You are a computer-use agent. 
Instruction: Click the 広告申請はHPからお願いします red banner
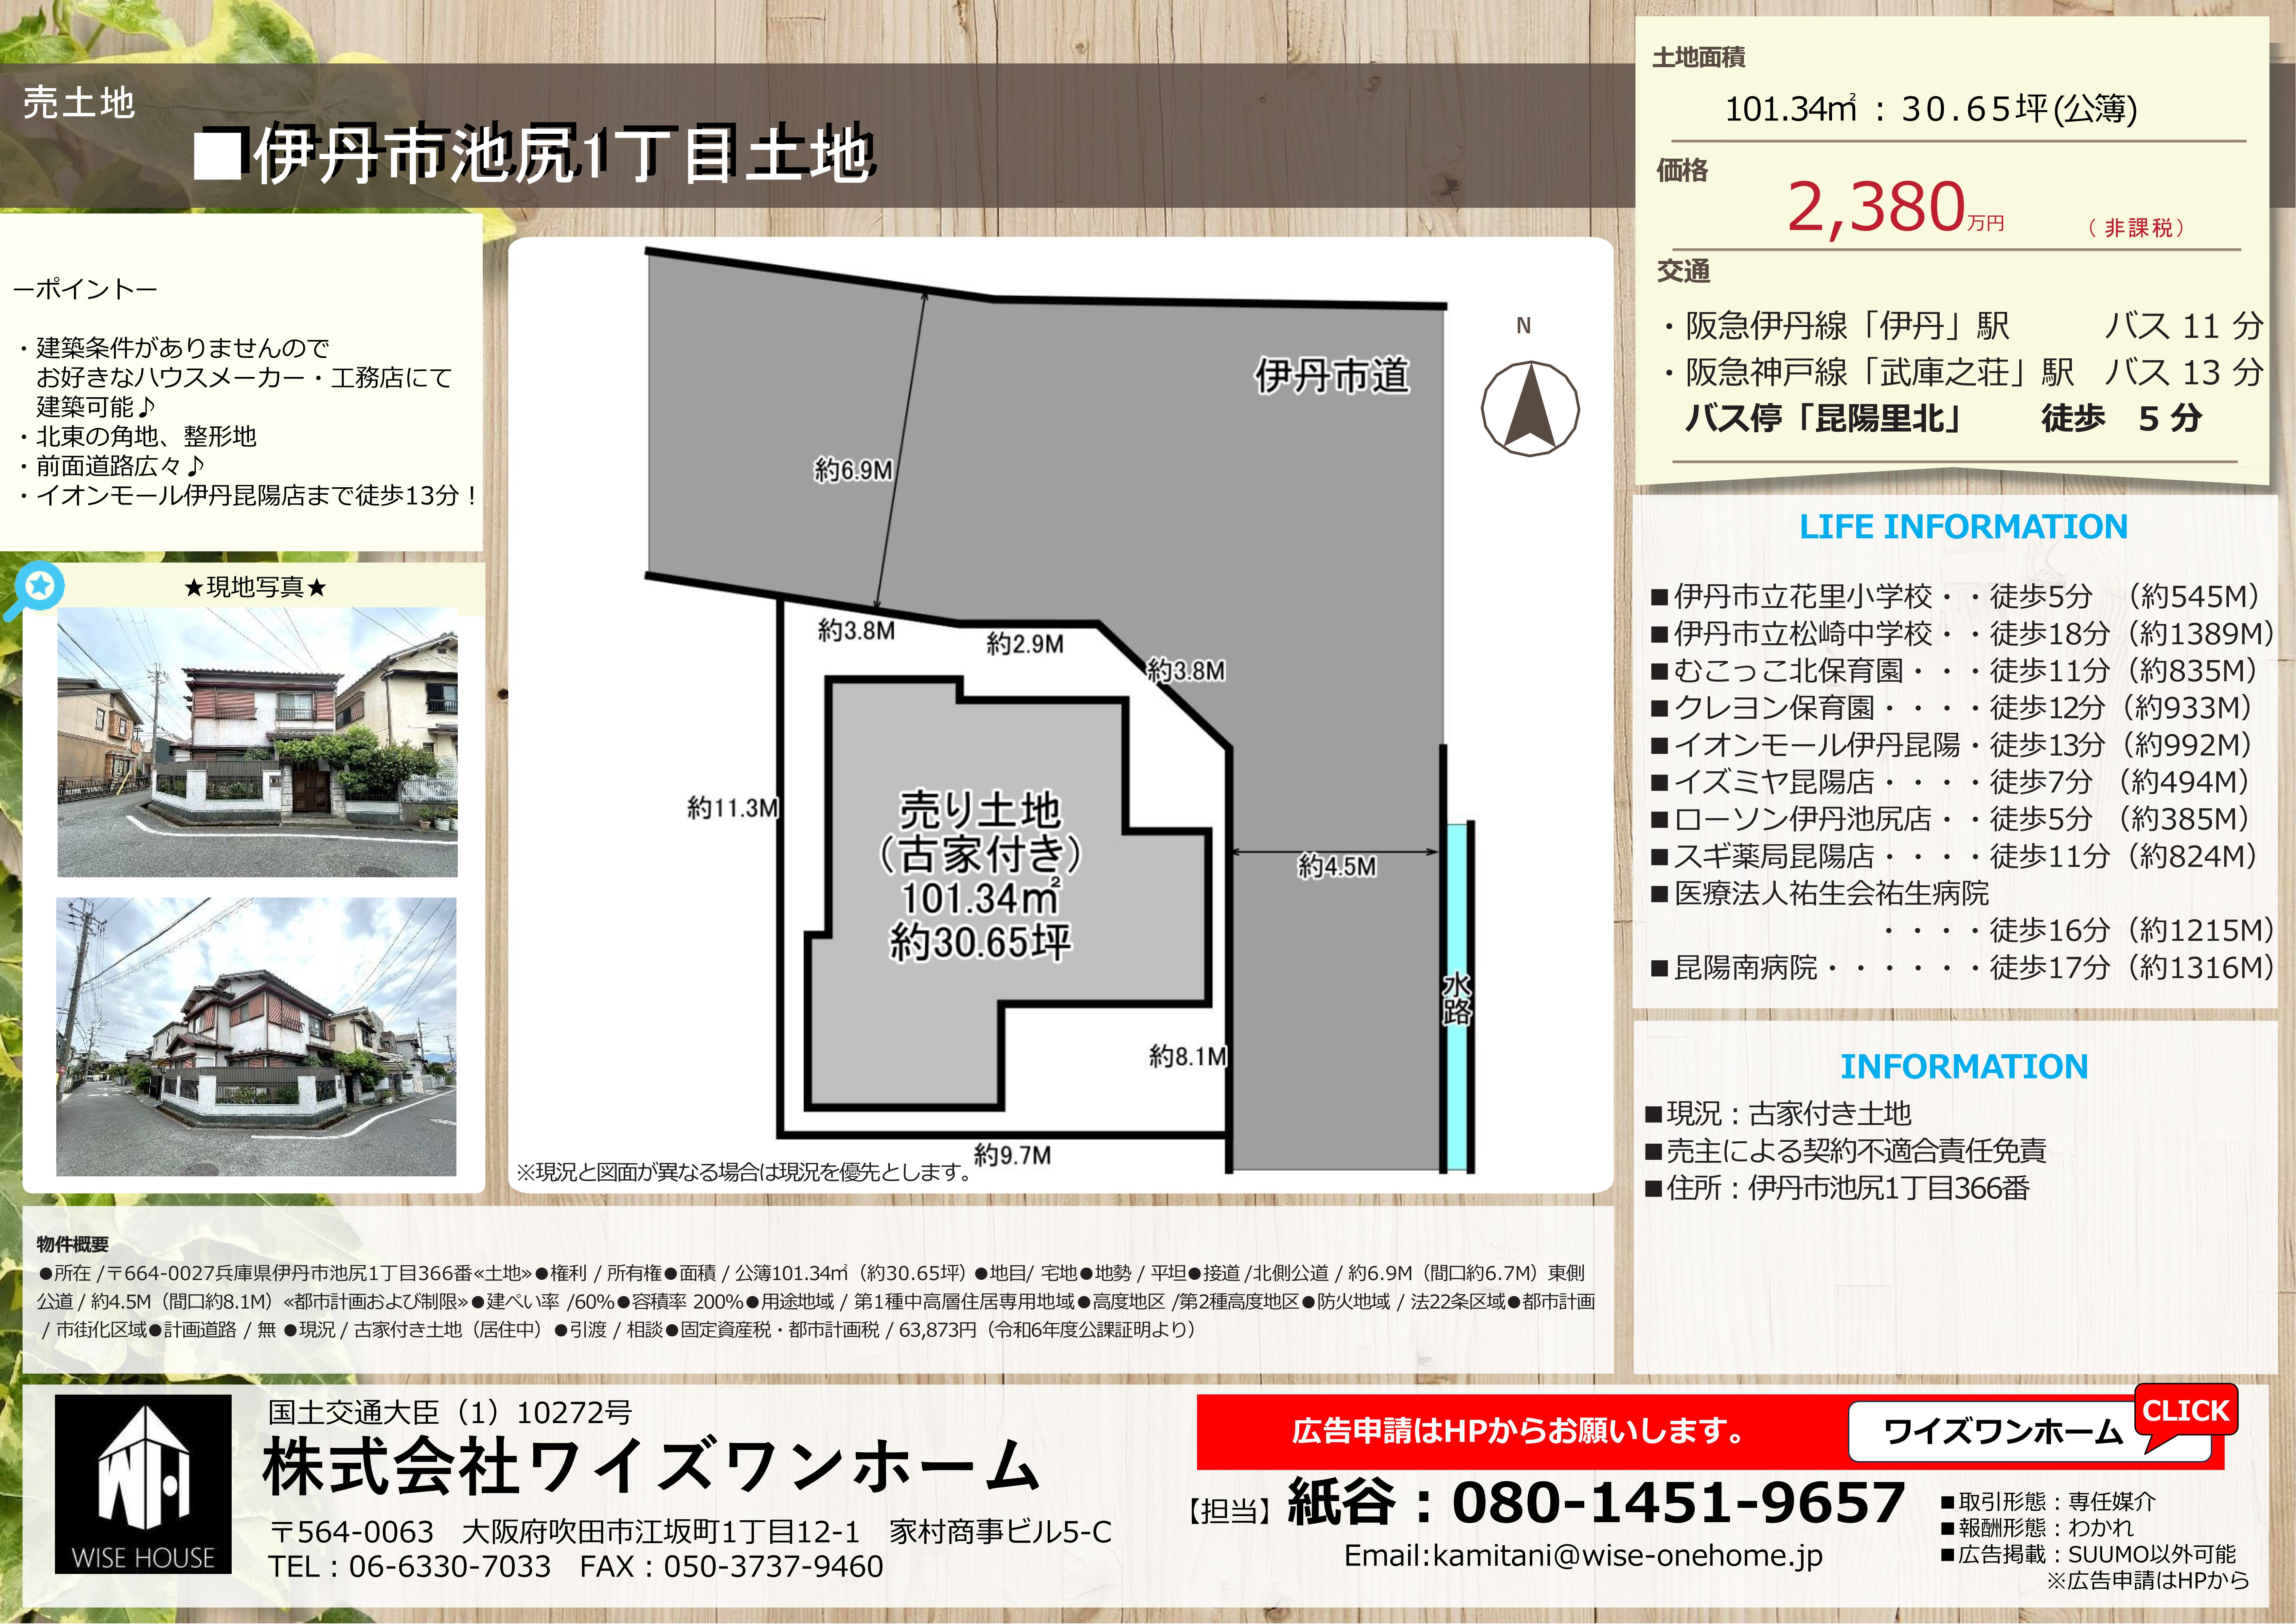point(1517,1431)
